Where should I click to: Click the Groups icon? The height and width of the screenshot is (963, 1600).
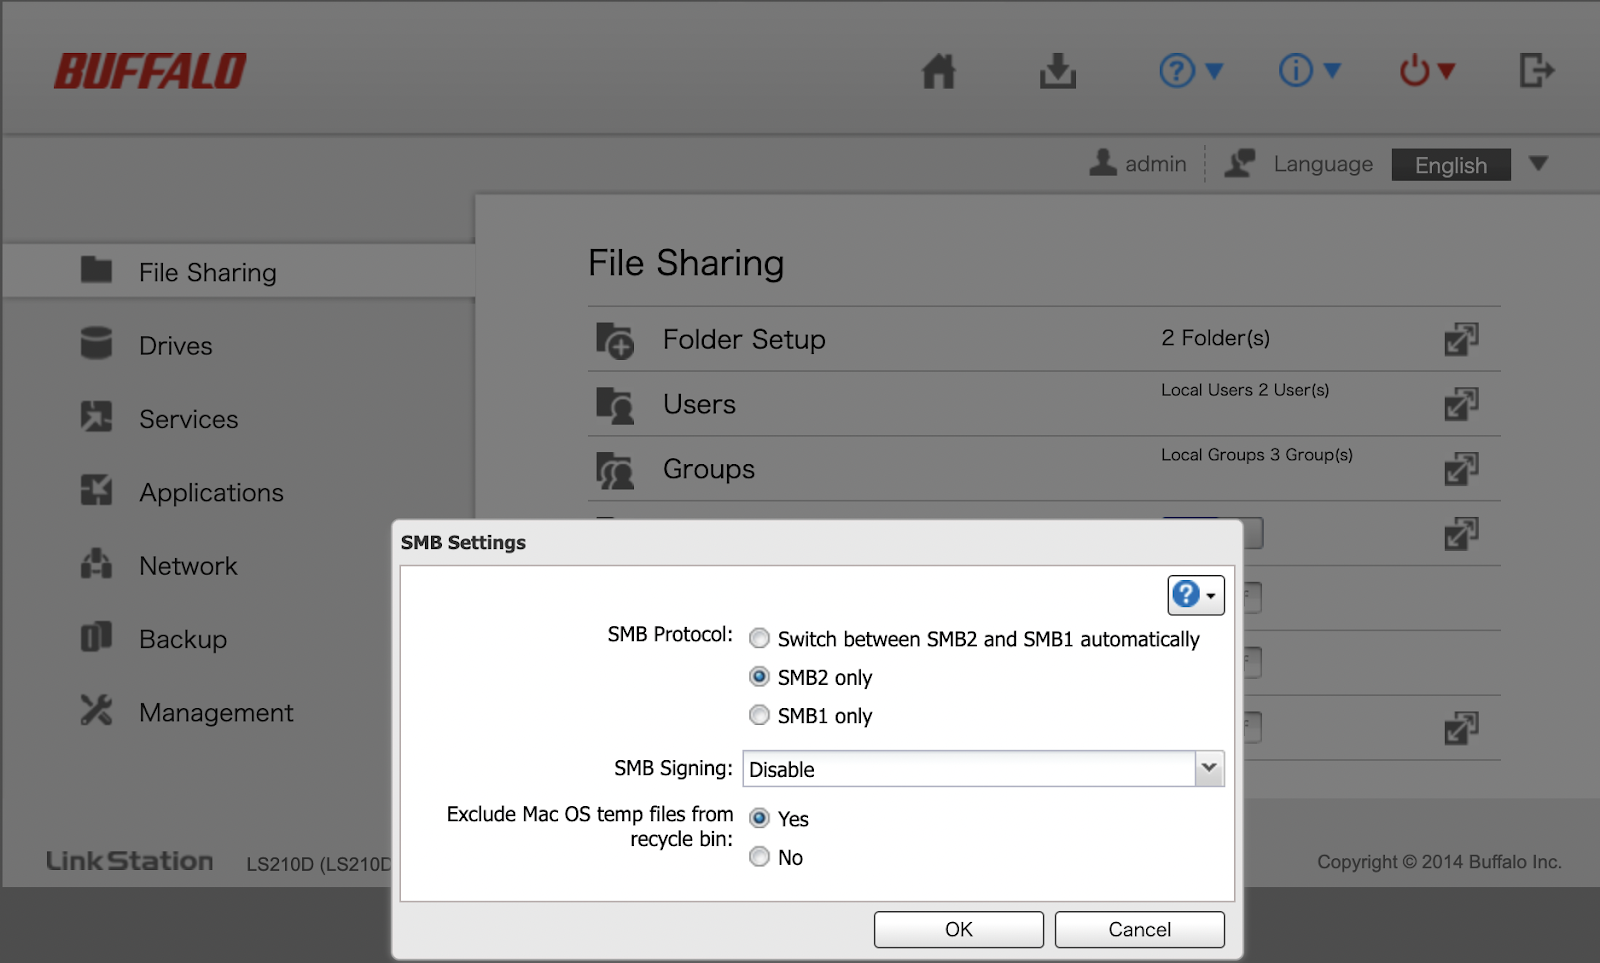(x=615, y=470)
